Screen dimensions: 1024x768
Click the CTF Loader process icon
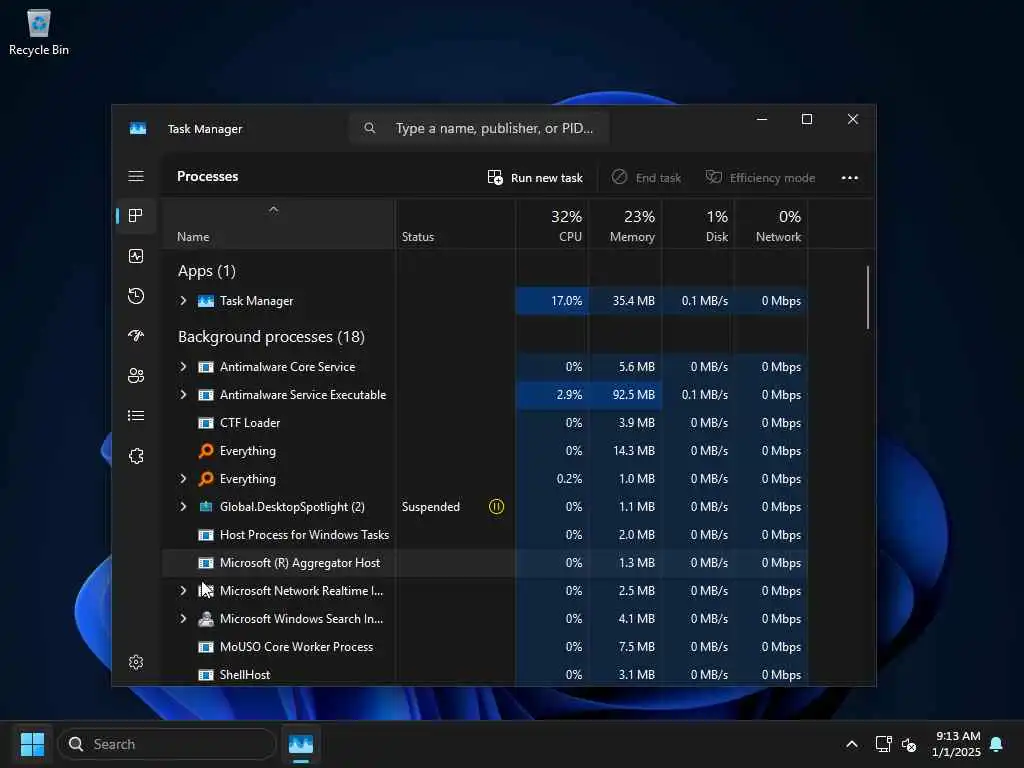[206, 423]
